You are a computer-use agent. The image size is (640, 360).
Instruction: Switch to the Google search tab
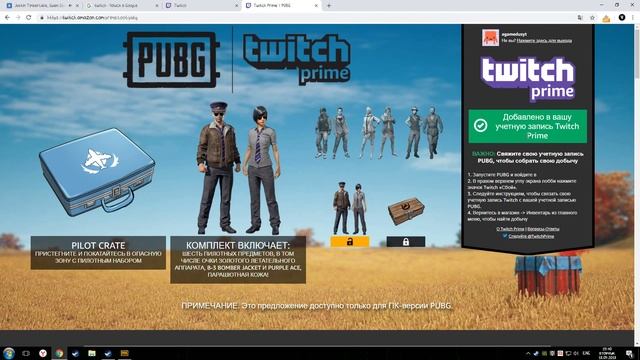tap(122, 6)
